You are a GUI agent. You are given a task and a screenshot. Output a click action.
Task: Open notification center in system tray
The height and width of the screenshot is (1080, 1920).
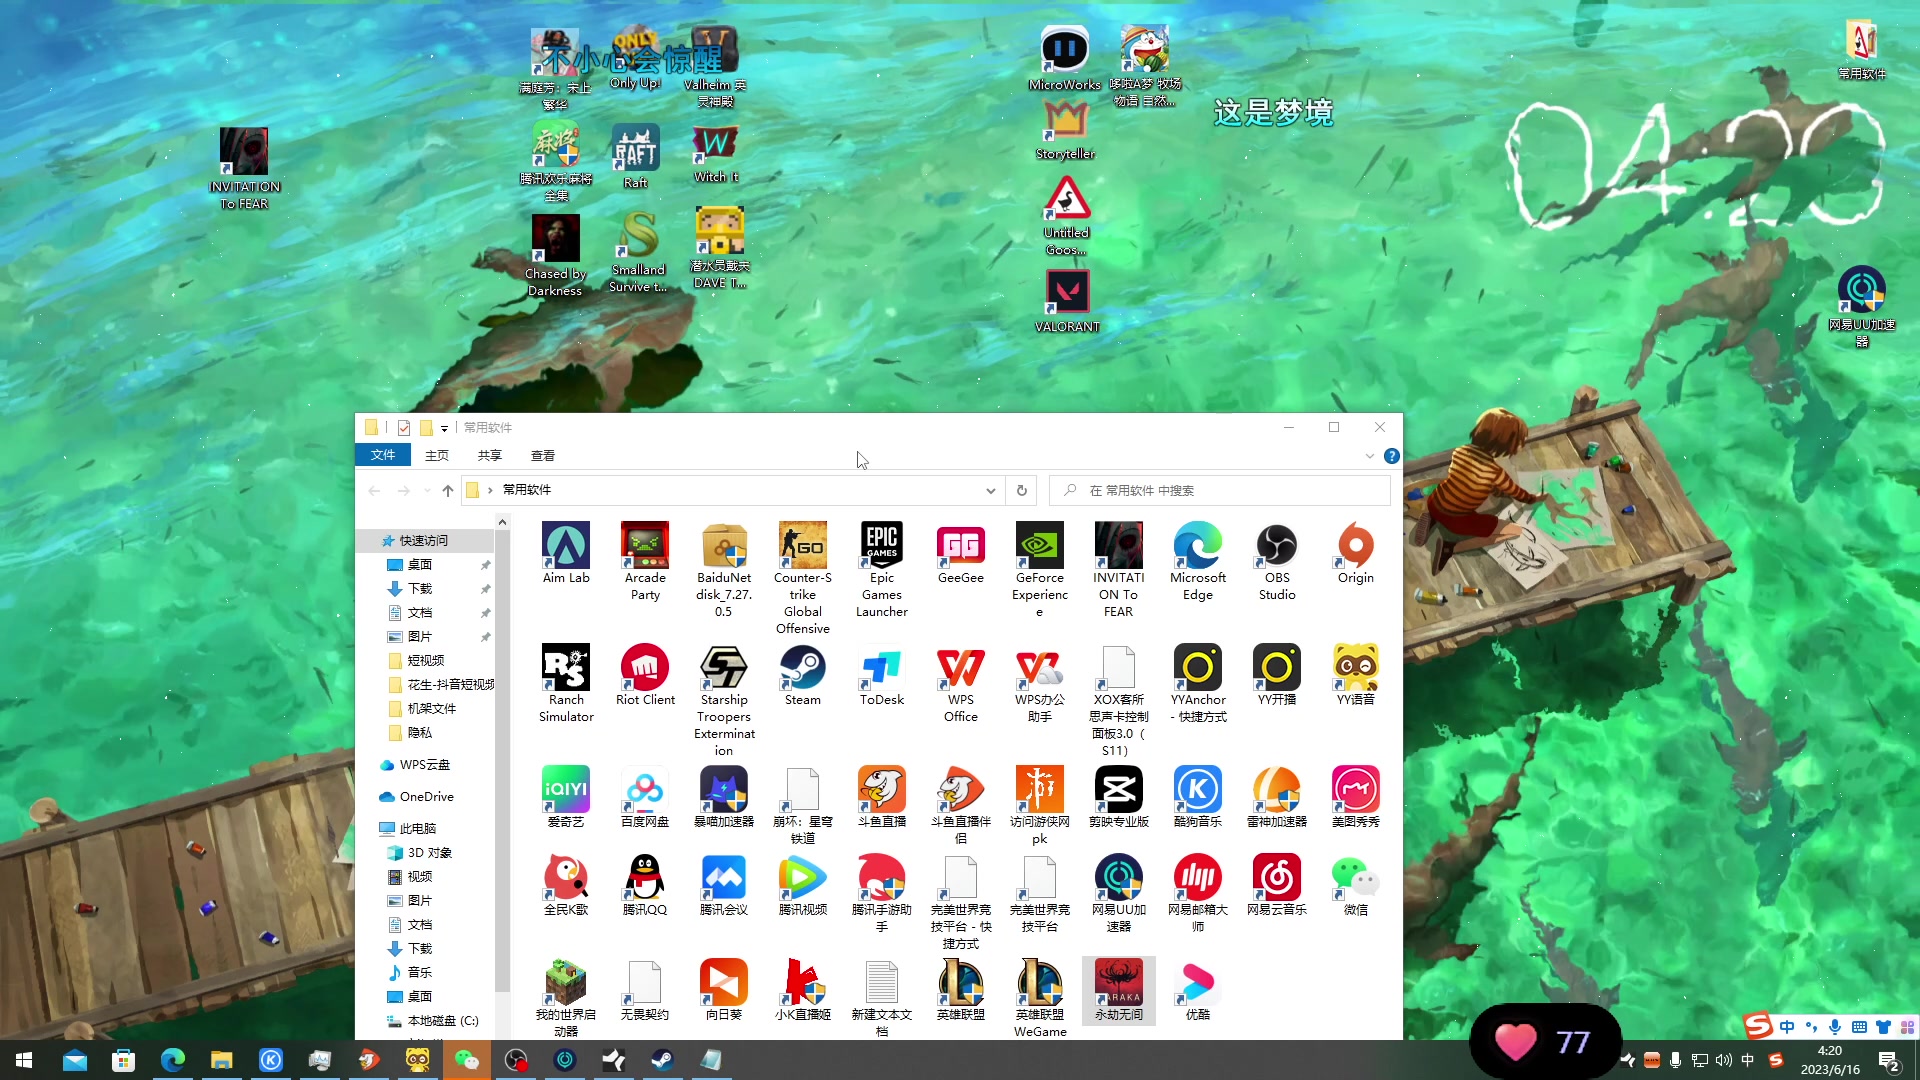1889,1061
